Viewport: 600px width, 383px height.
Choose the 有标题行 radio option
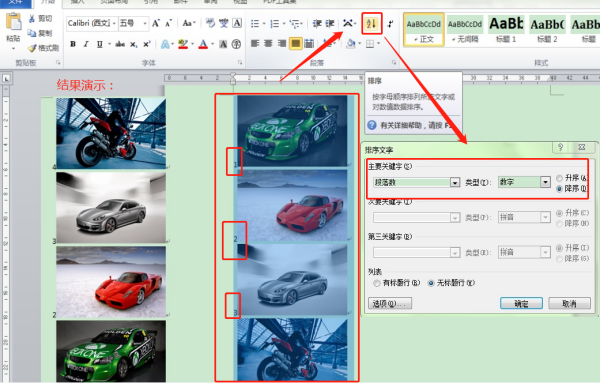click(377, 283)
